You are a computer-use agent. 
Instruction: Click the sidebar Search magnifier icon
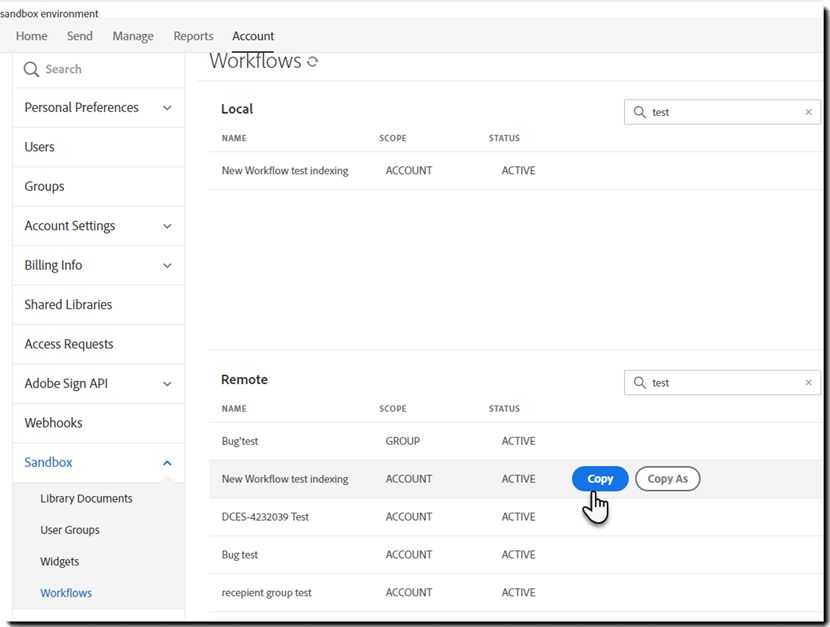pos(31,69)
